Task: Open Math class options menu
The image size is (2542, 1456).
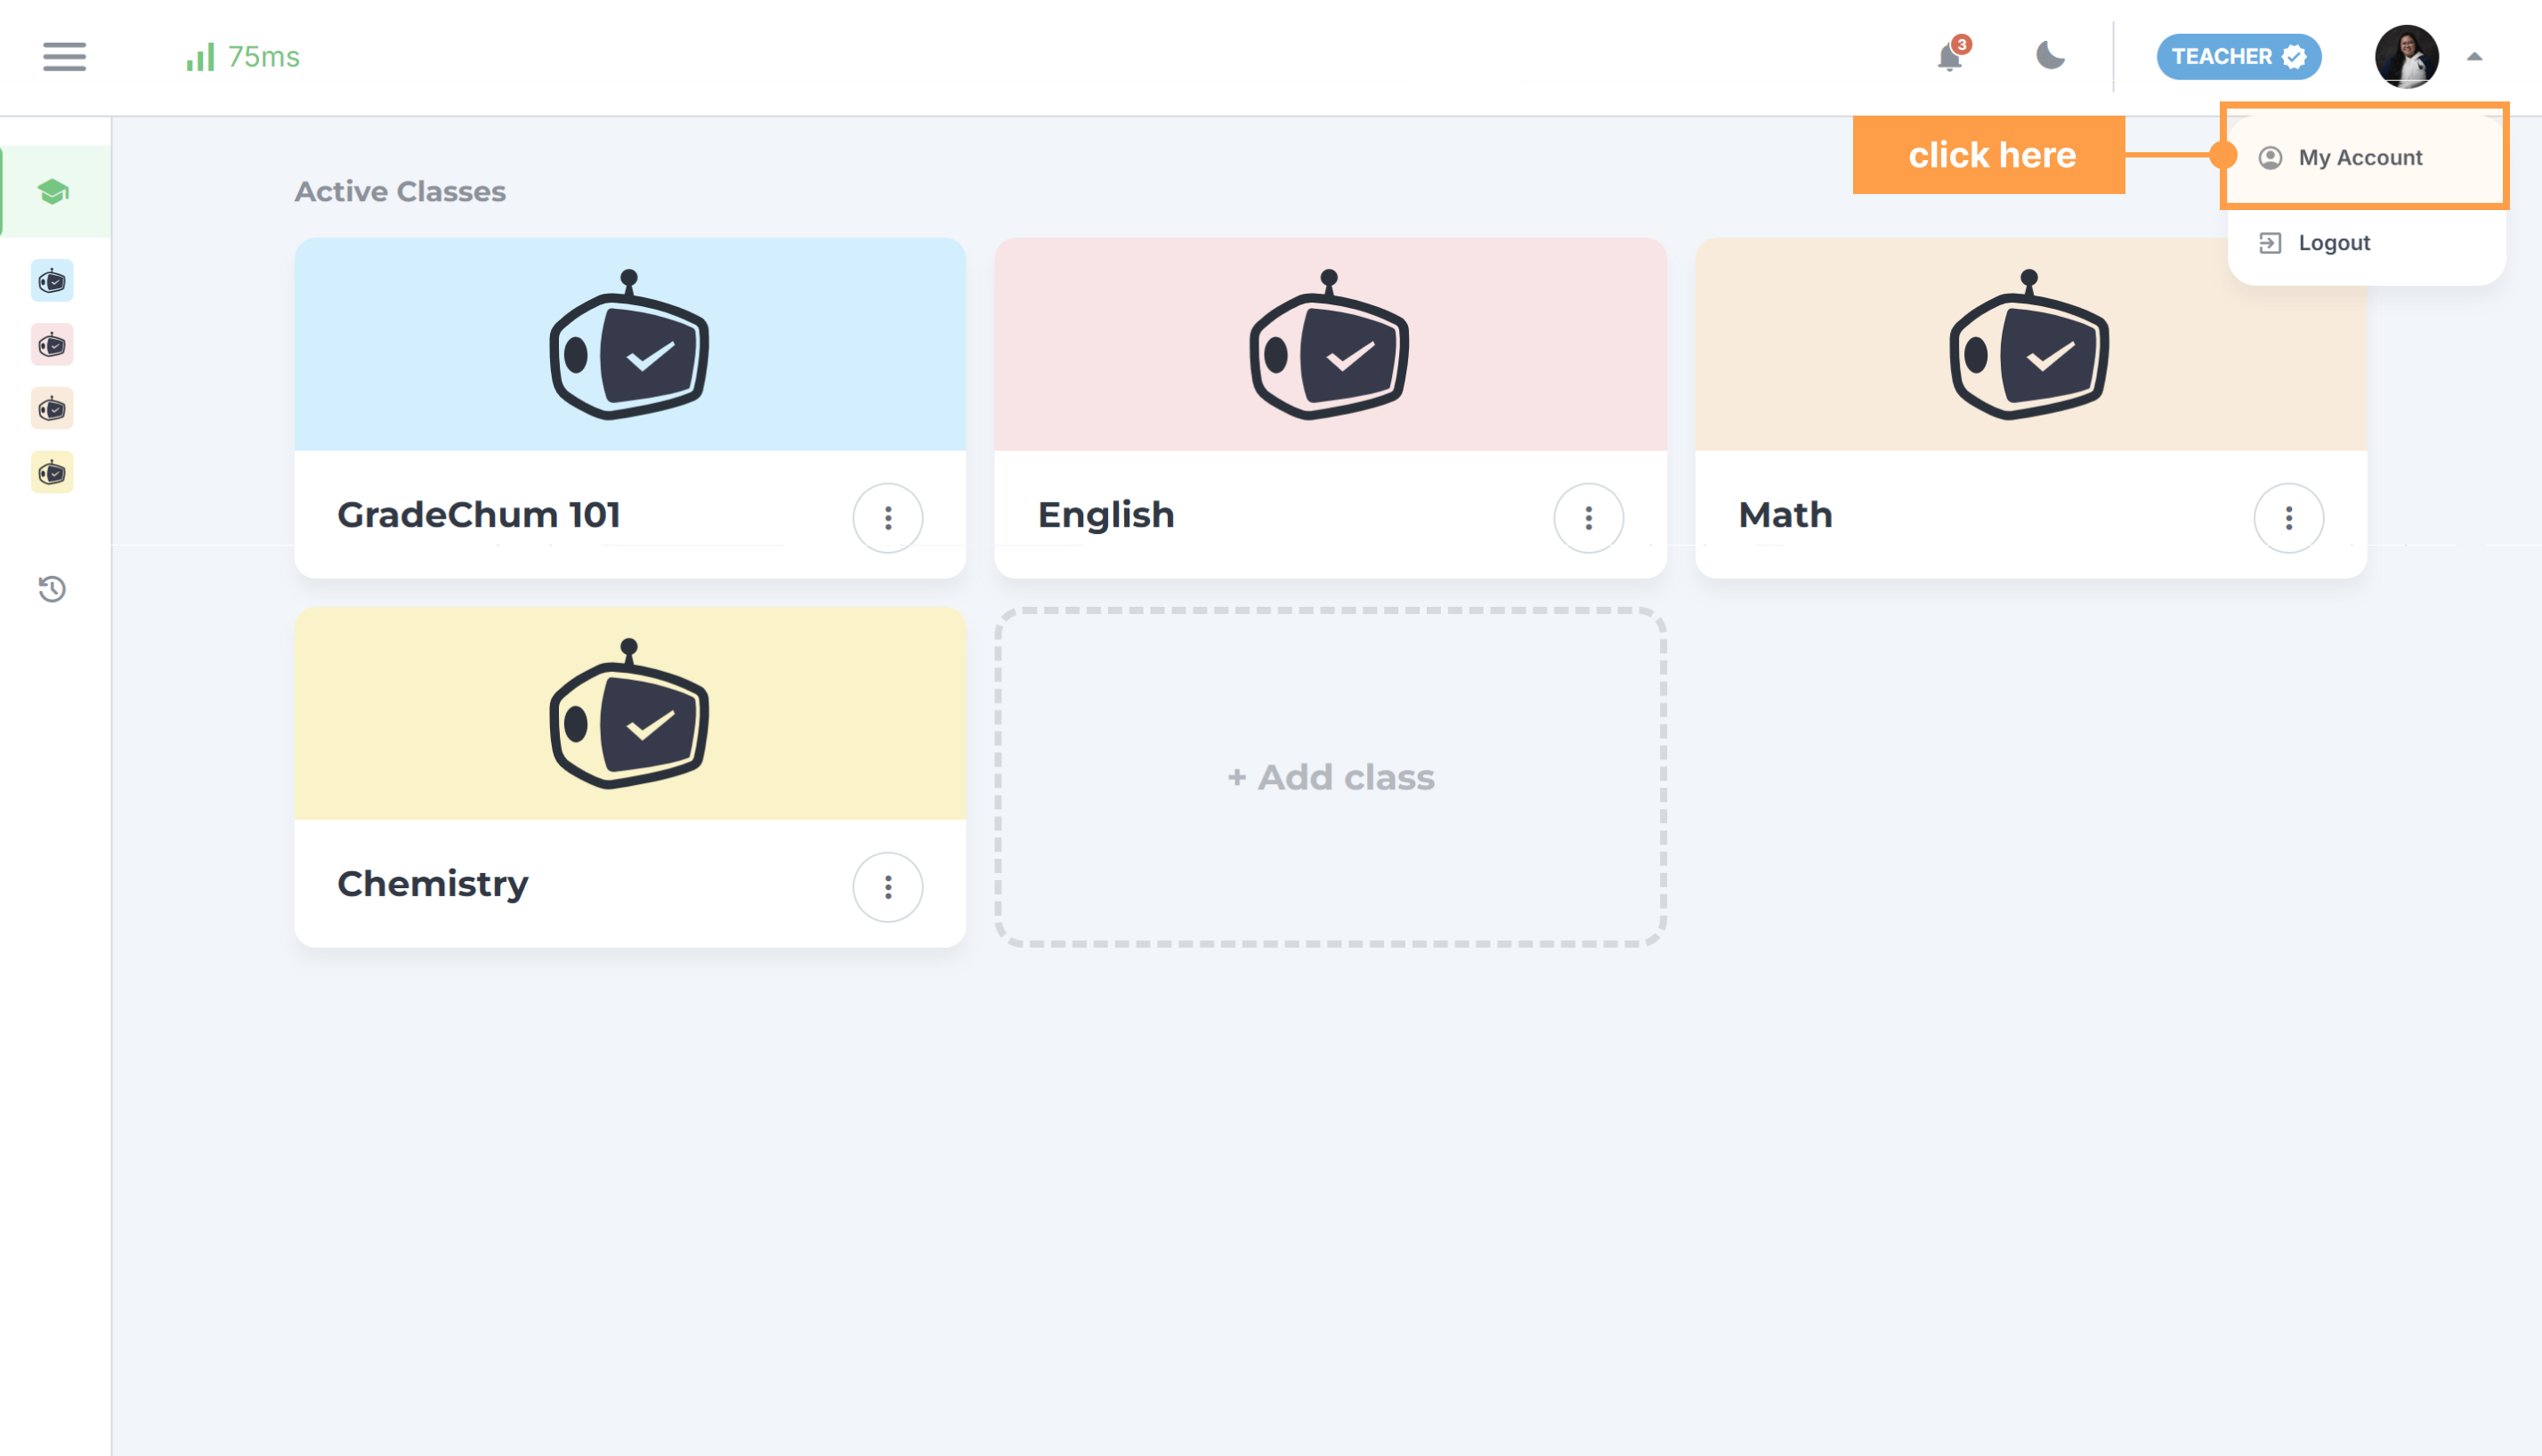Action: (x=2288, y=518)
